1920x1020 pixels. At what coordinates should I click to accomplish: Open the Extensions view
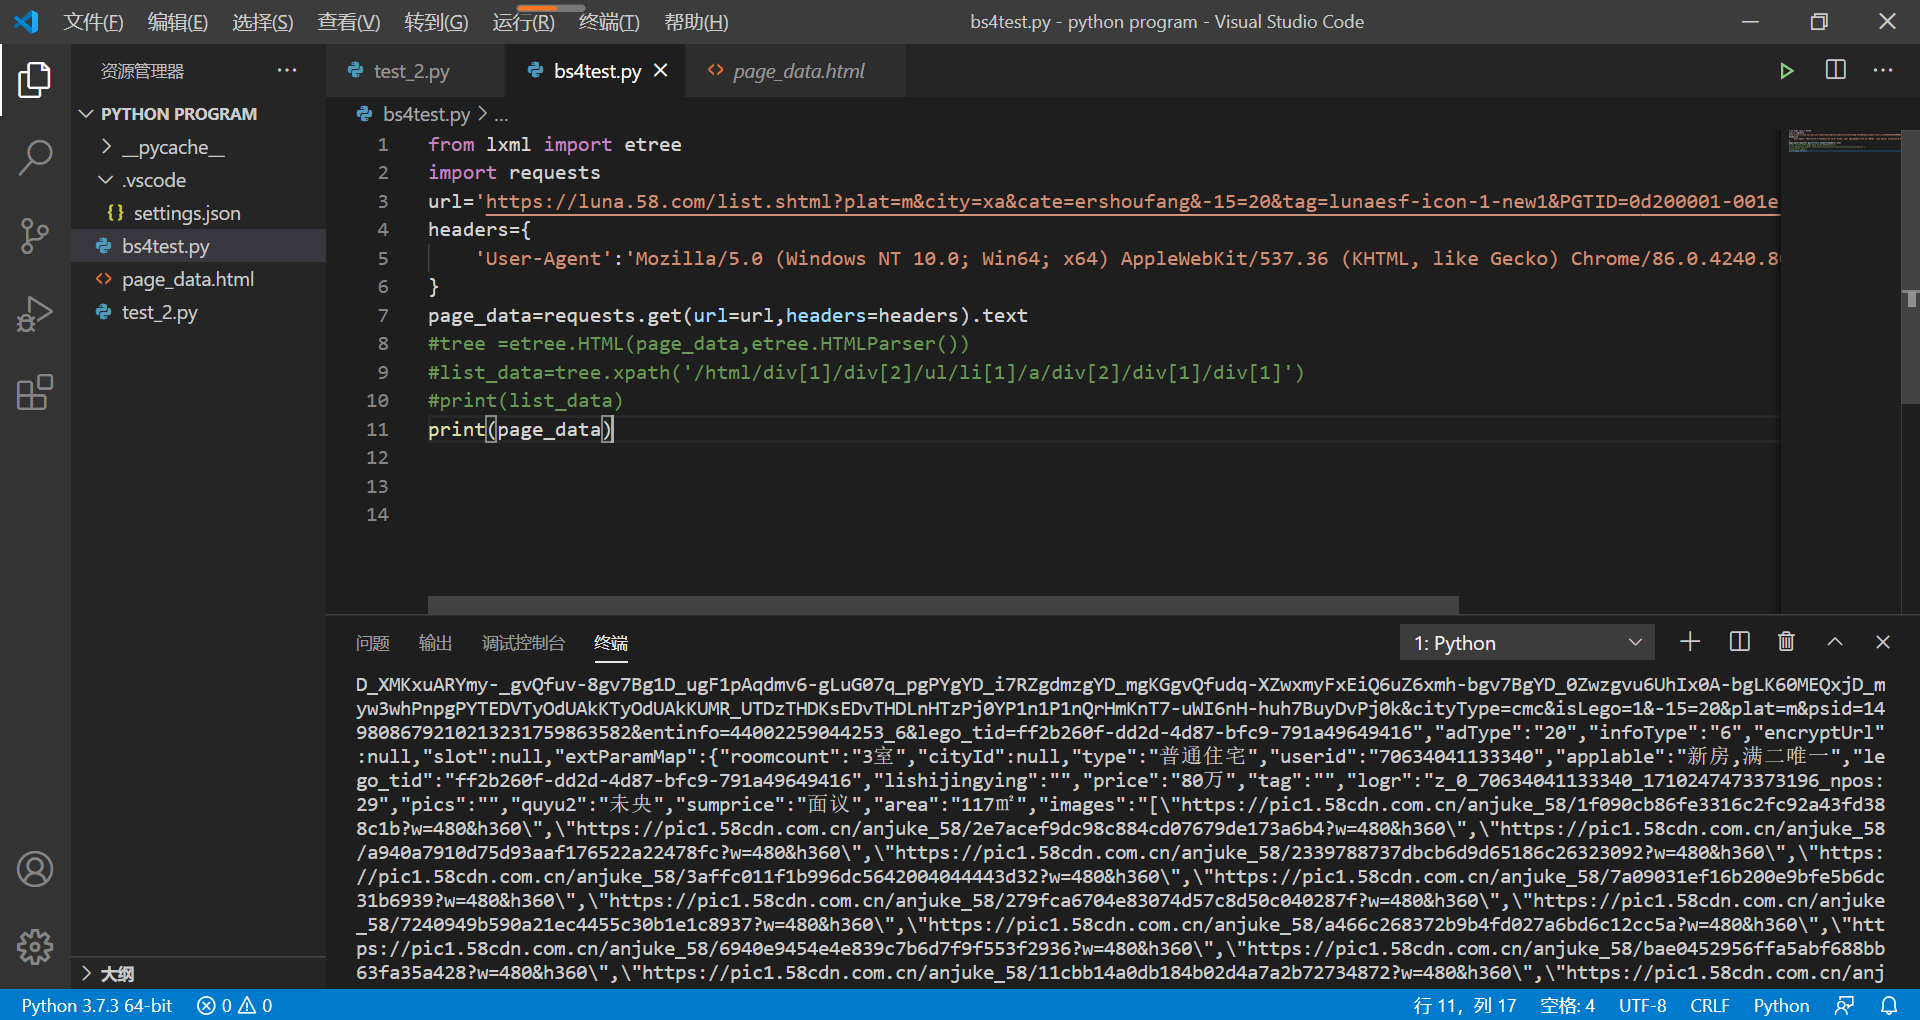click(35, 392)
